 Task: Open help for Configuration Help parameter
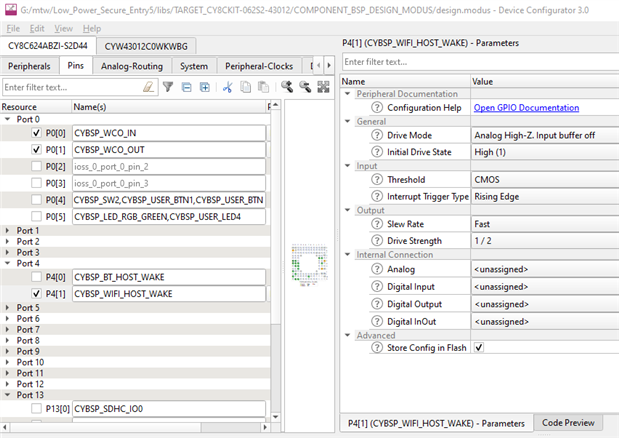[377, 107]
